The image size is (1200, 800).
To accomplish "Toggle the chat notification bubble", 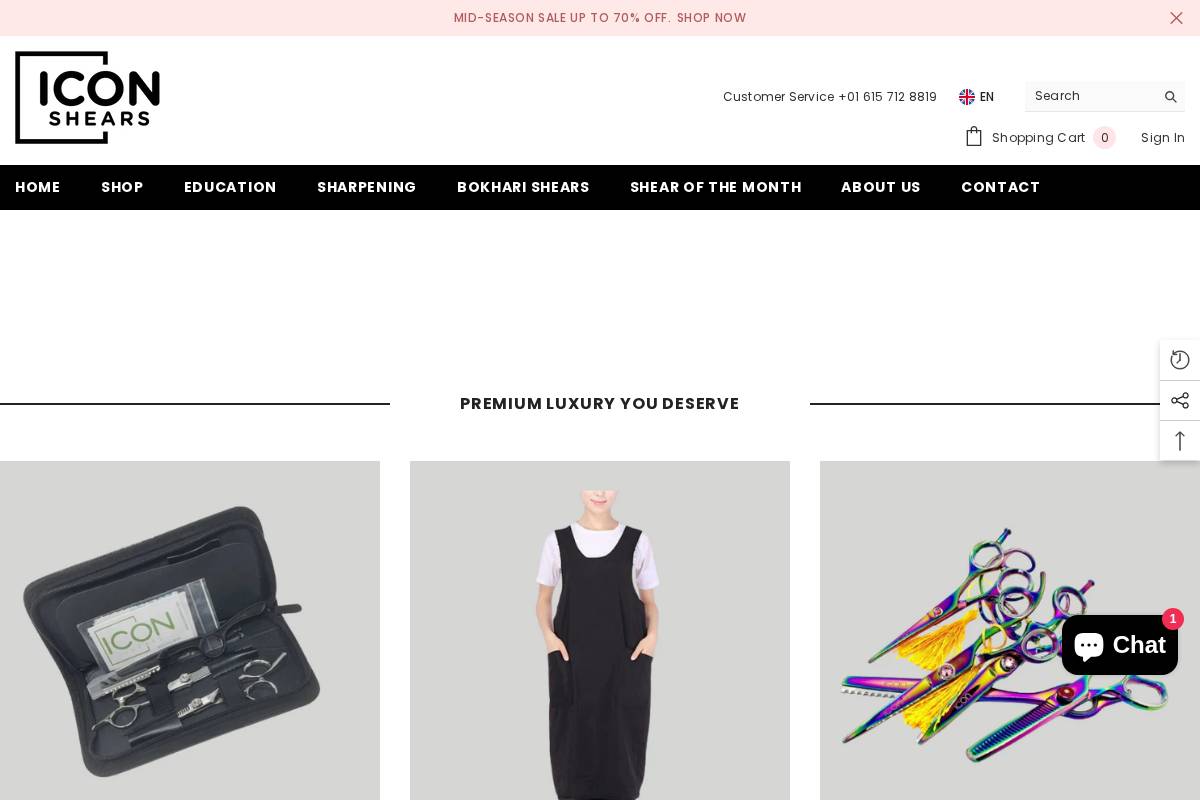I will point(1172,619).
